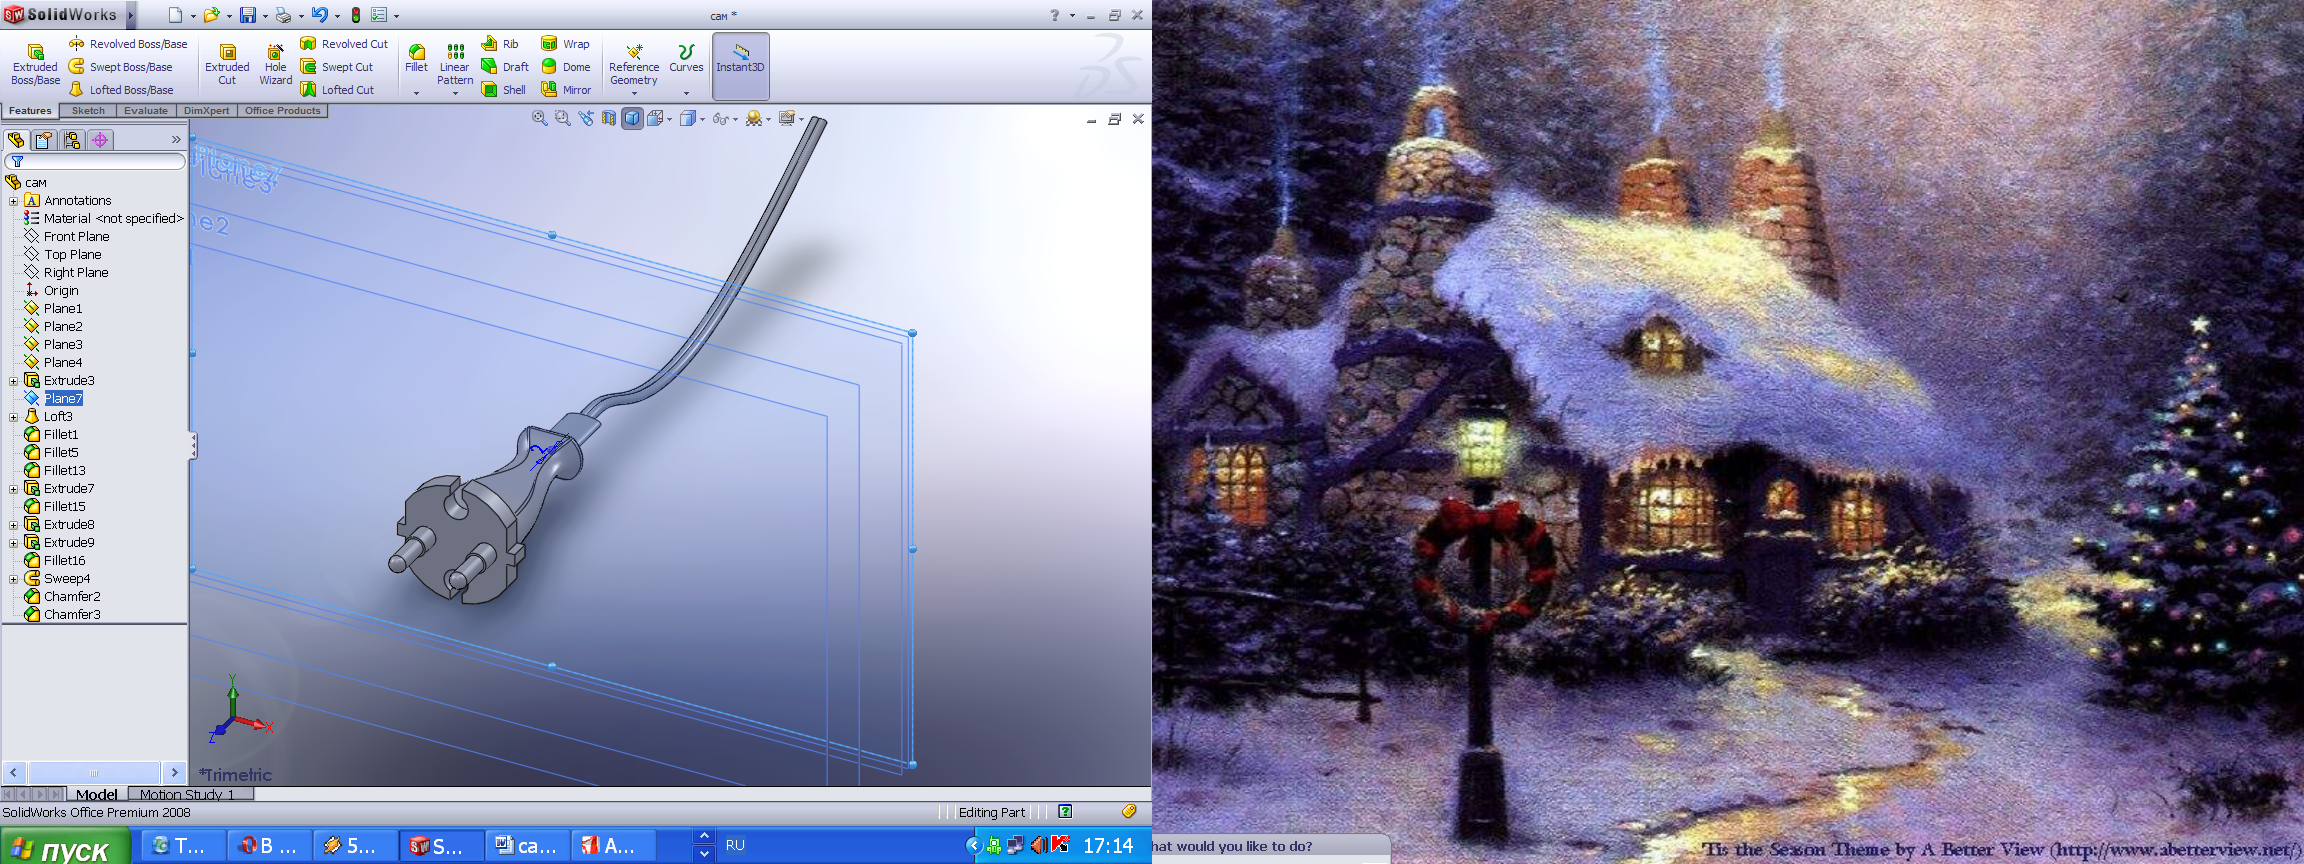Use the Mirror feature tool
Image resolution: width=2304 pixels, height=864 pixels.
point(566,90)
